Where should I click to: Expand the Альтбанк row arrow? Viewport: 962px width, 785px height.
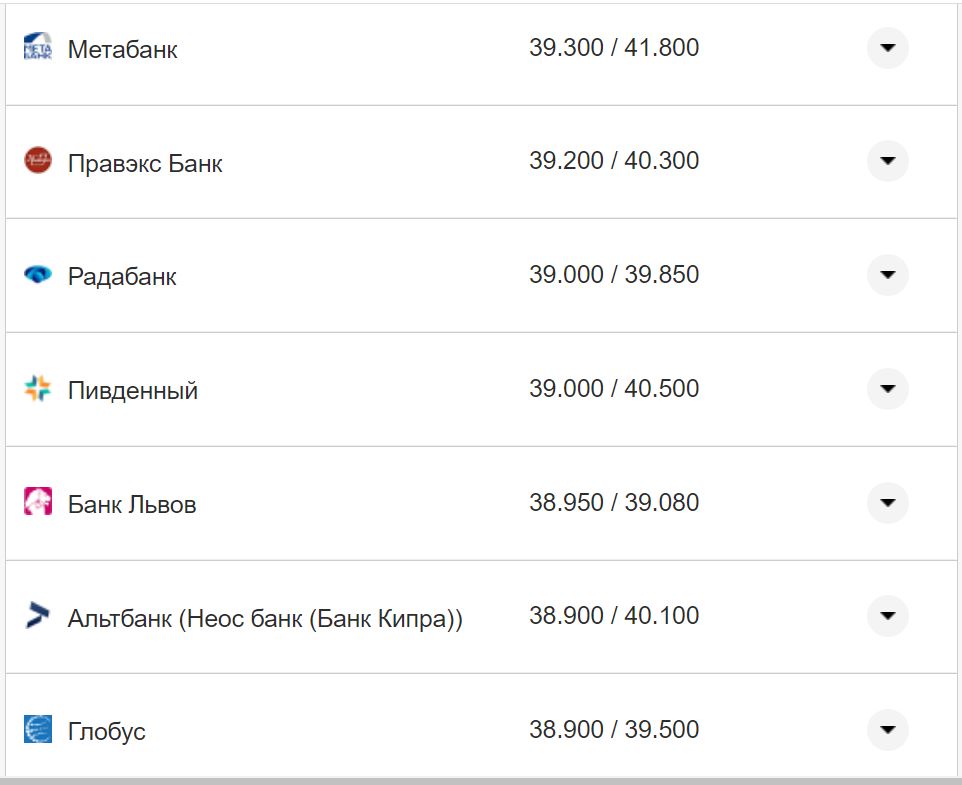[x=887, y=616]
